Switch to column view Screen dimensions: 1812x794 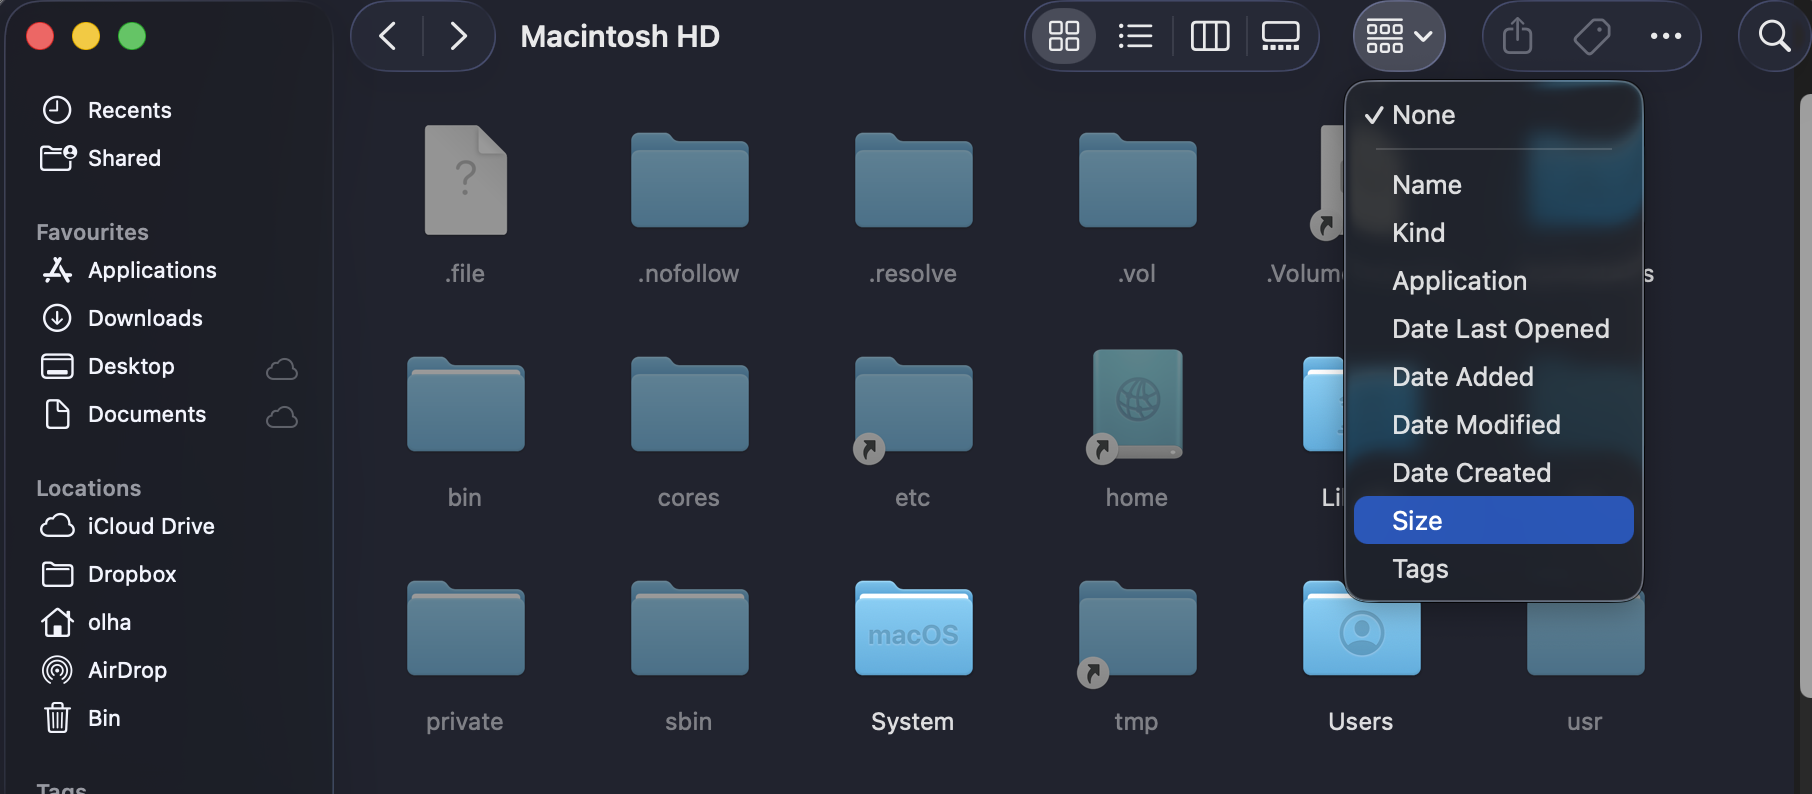[1210, 36]
